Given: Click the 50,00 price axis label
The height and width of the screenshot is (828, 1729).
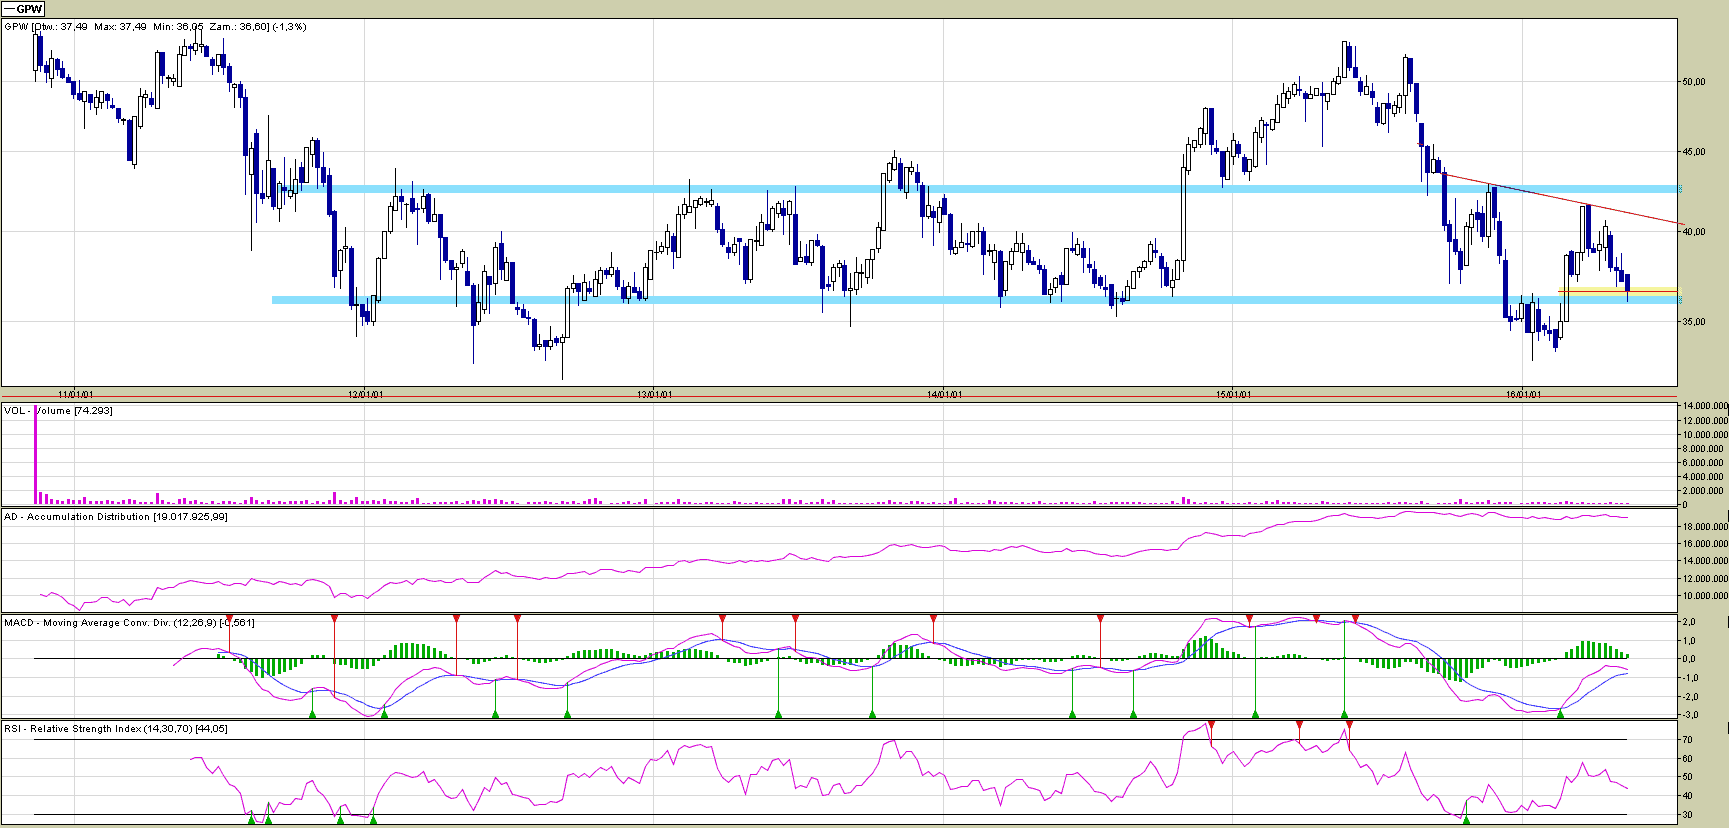Looking at the screenshot, I should click(1693, 82).
